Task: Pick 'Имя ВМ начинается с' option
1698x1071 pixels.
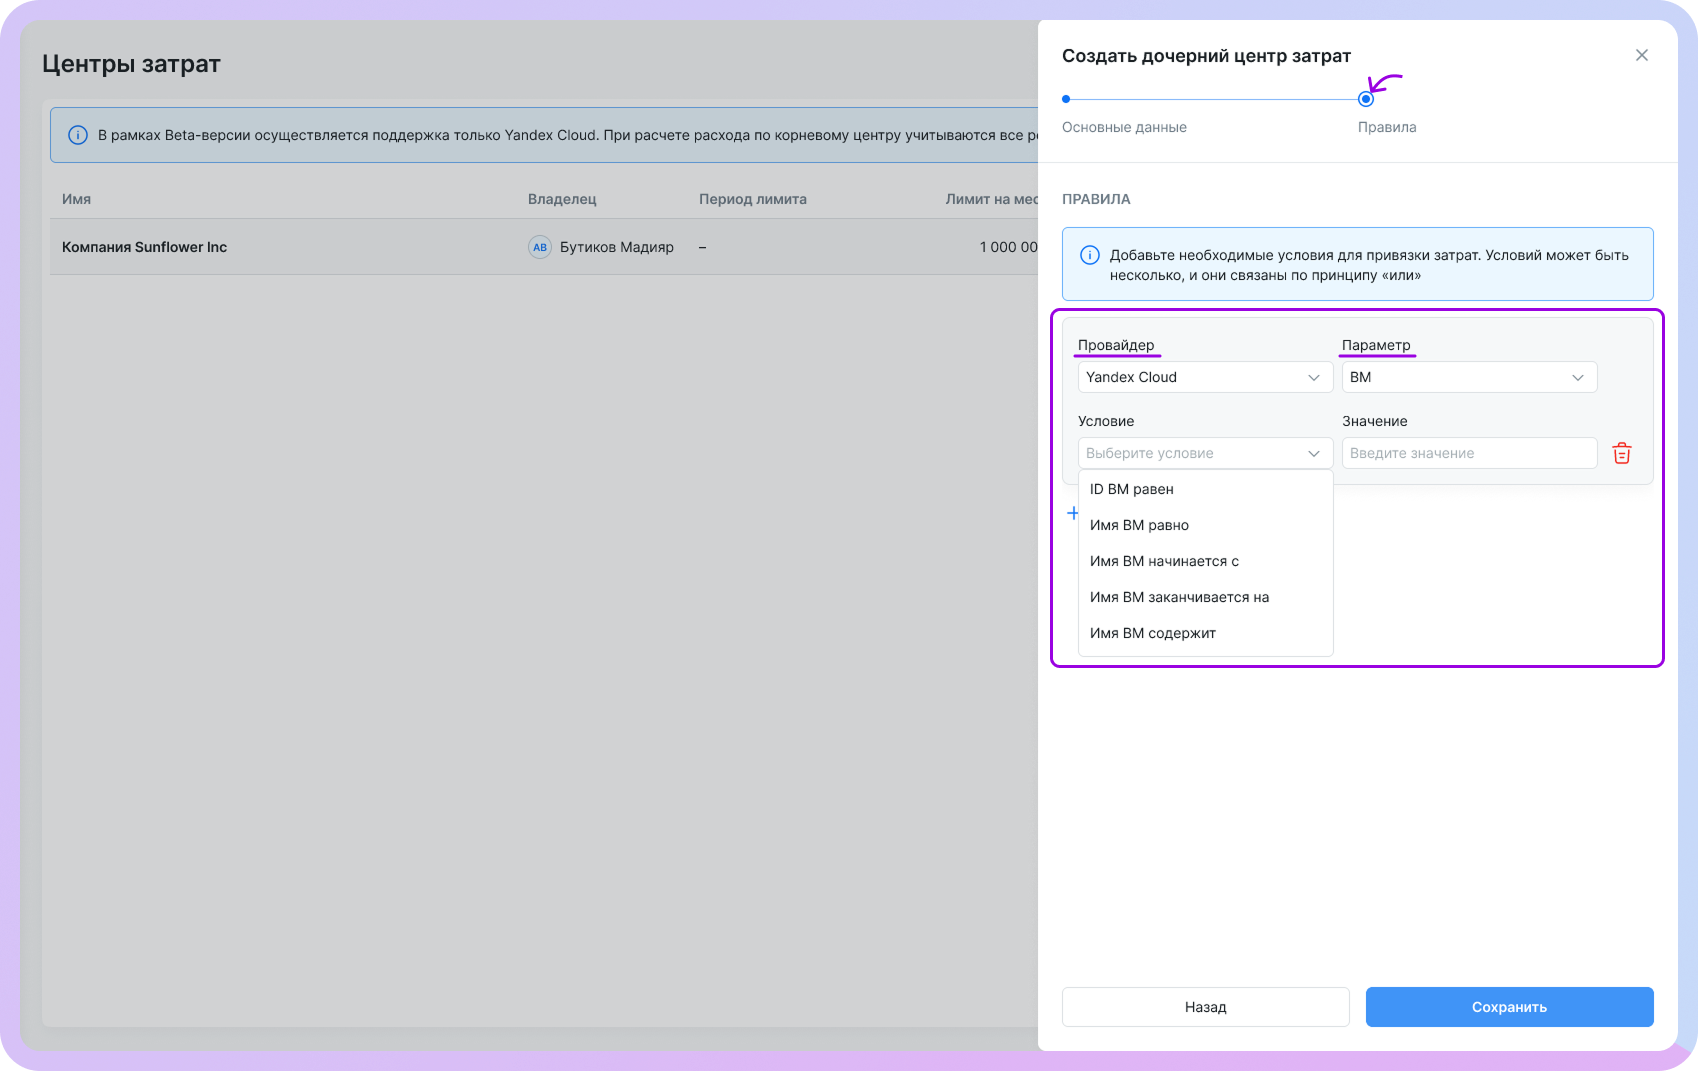Action: pos(1164,561)
